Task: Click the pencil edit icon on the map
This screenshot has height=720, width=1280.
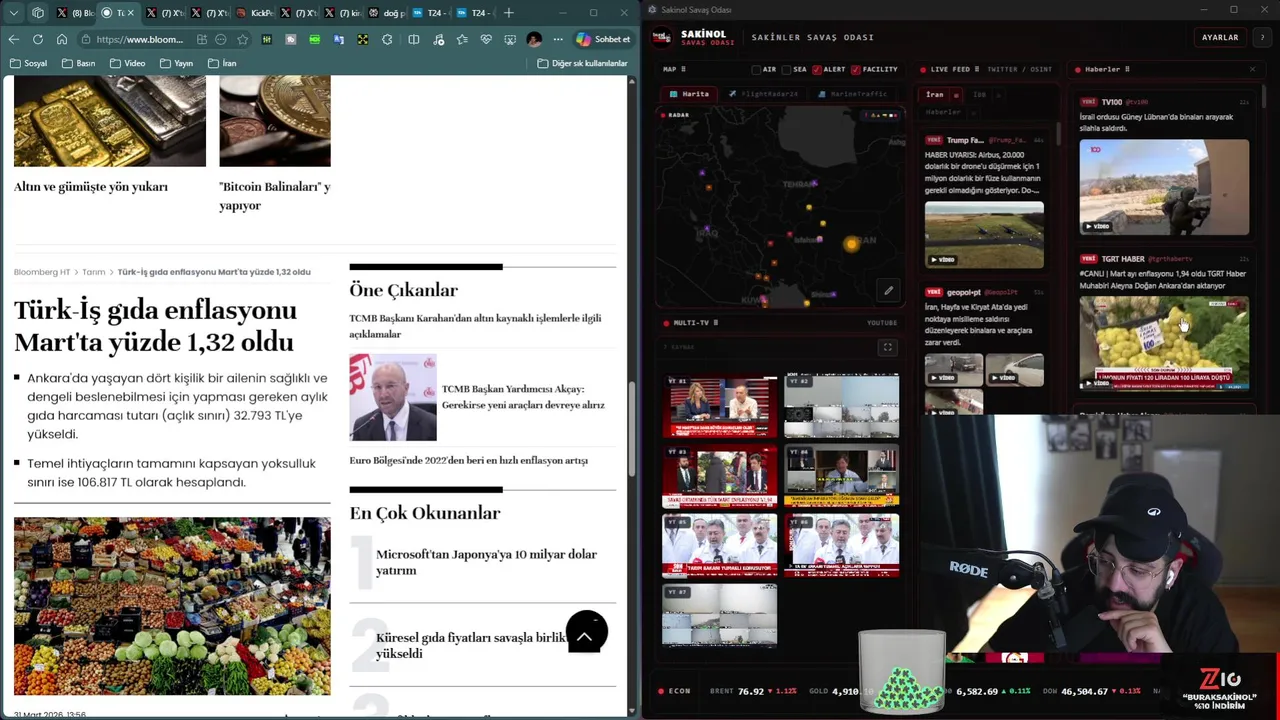Action: tap(888, 291)
